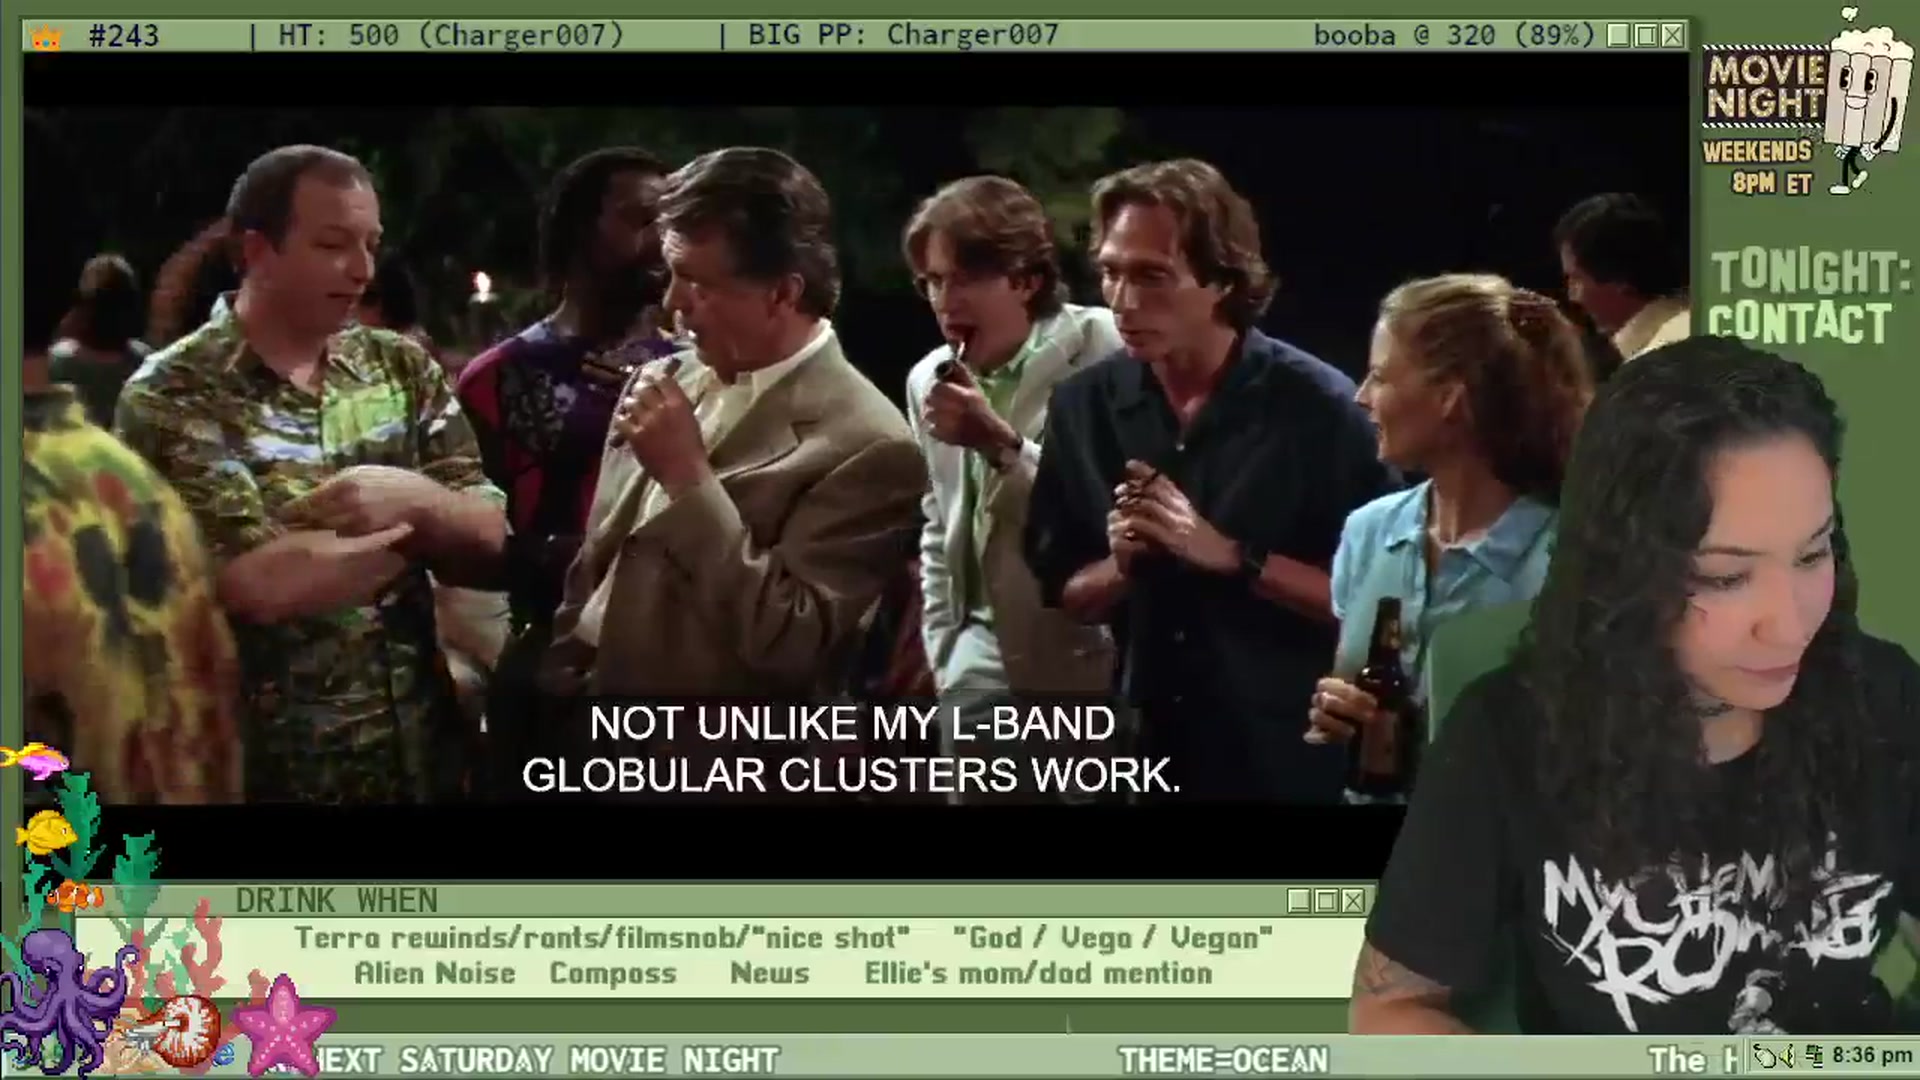The height and width of the screenshot is (1080, 1920).
Task: Click the "booba @ 320 (89%)" status text
Action: [x=1454, y=36]
